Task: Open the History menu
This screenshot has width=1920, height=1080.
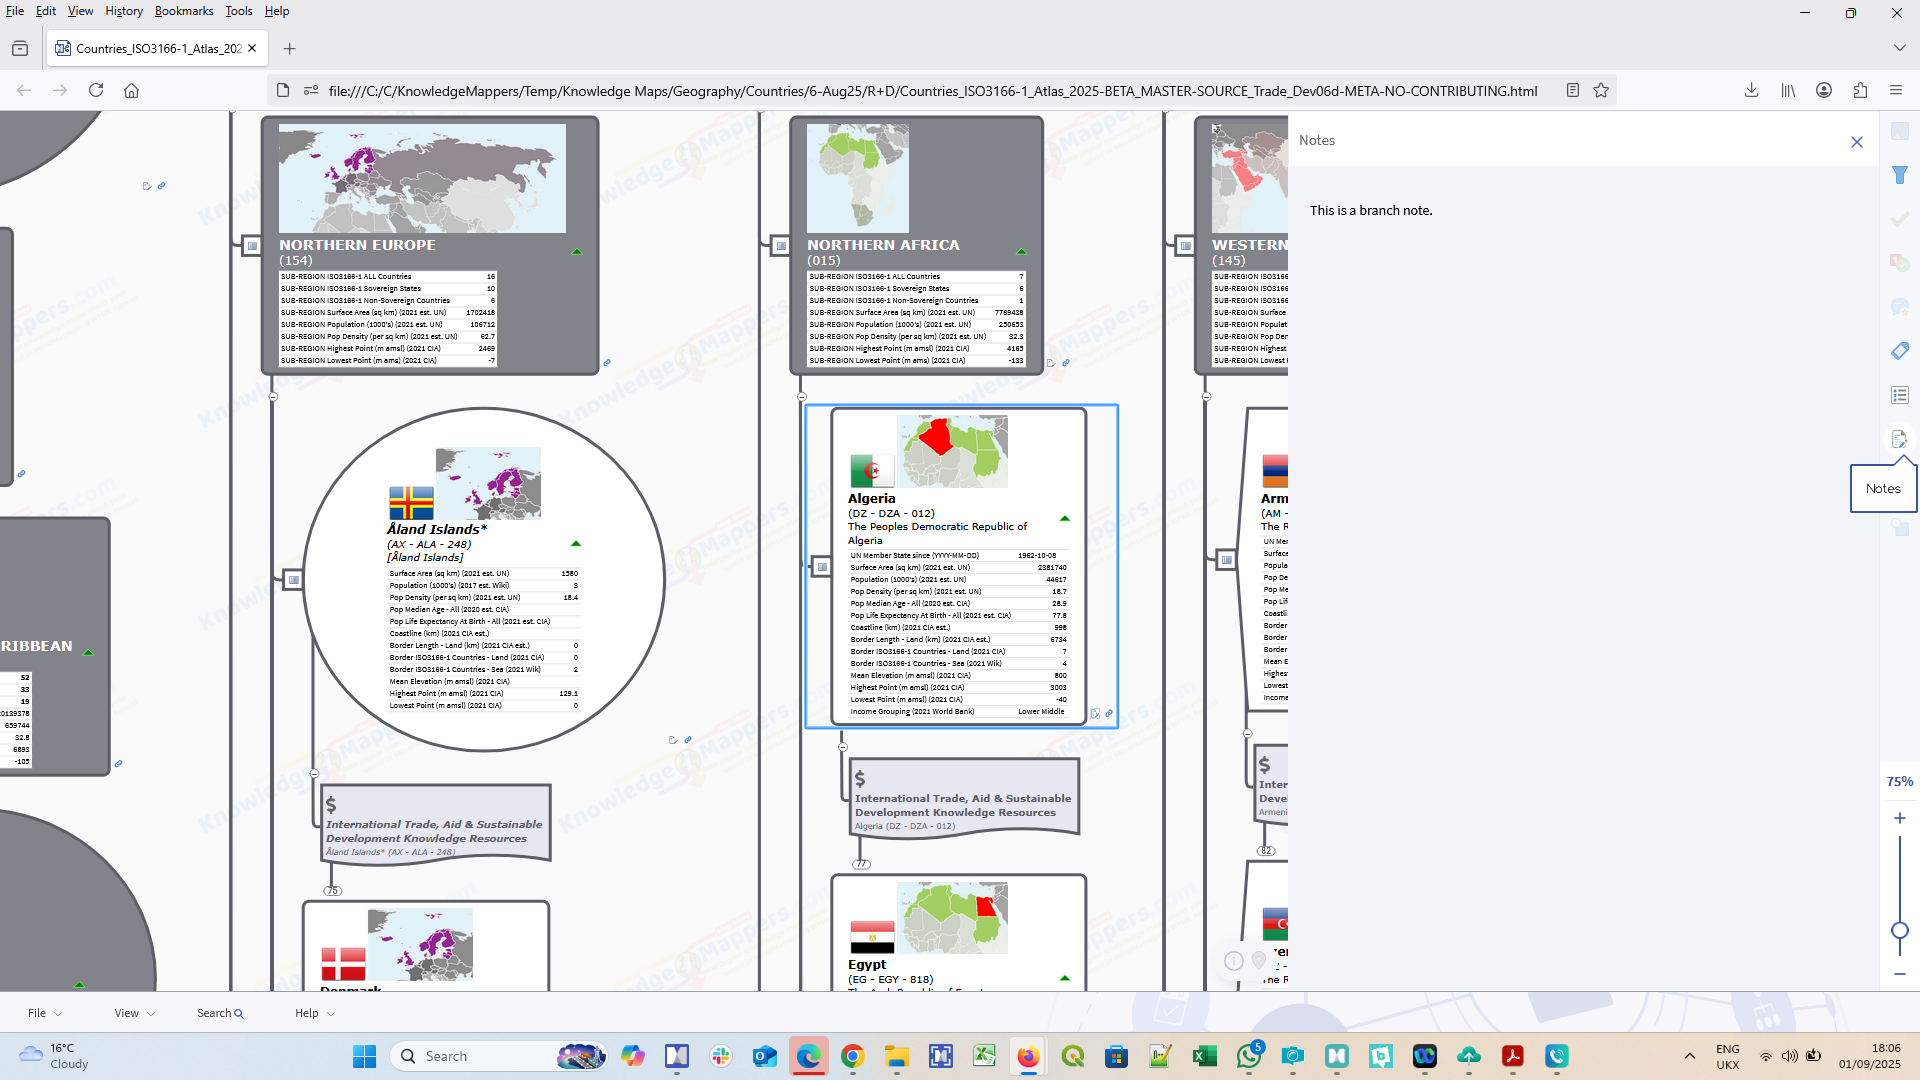Action: click(x=124, y=11)
